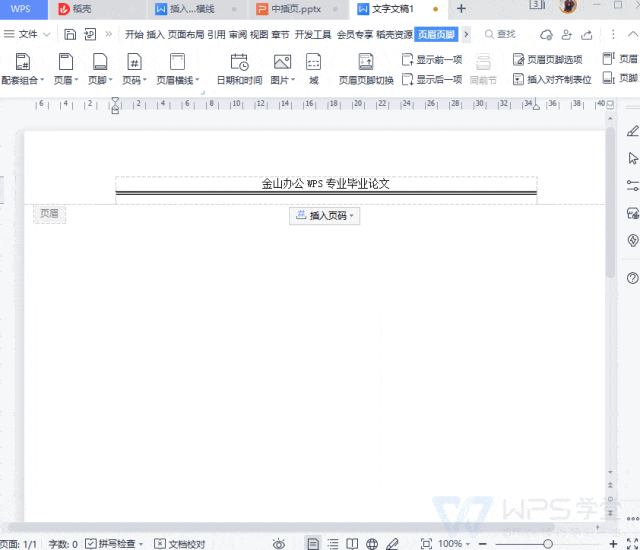Open a new tab with plus button
Viewport: 640px width, 550px height.
coord(461,9)
